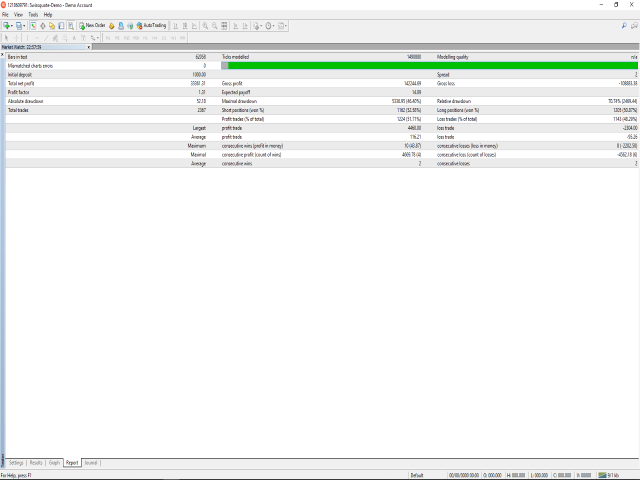The height and width of the screenshot is (480, 640).
Task: Select the bar chart icon
Action: click(x=176, y=26)
